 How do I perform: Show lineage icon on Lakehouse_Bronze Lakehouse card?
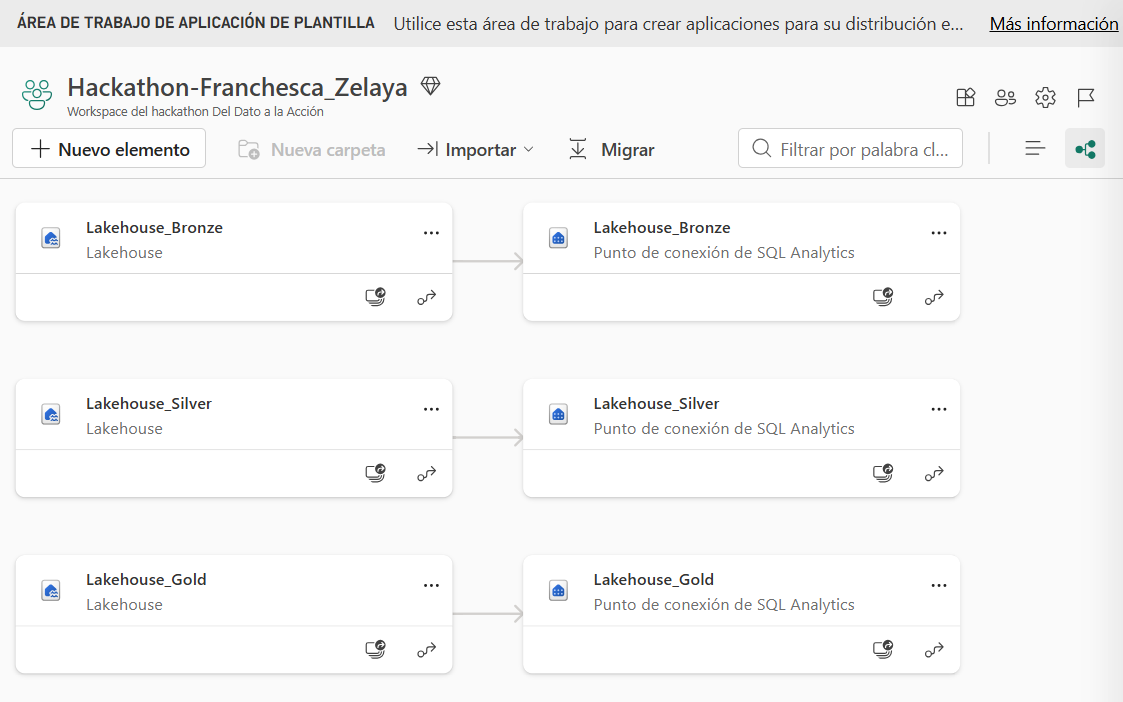(427, 297)
